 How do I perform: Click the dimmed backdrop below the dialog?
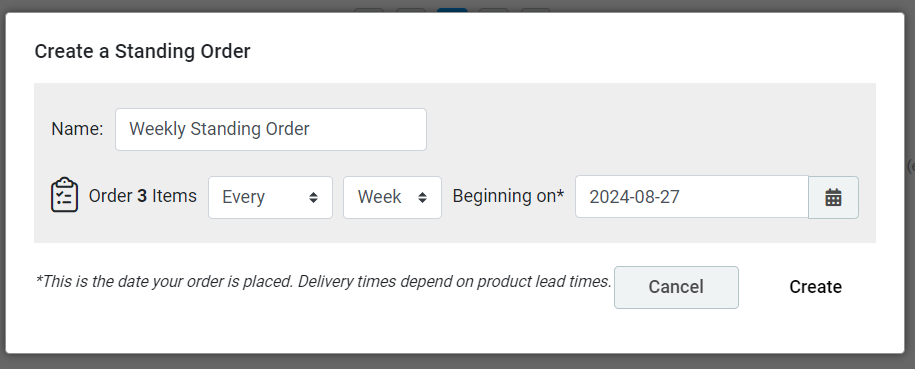click(458, 361)
